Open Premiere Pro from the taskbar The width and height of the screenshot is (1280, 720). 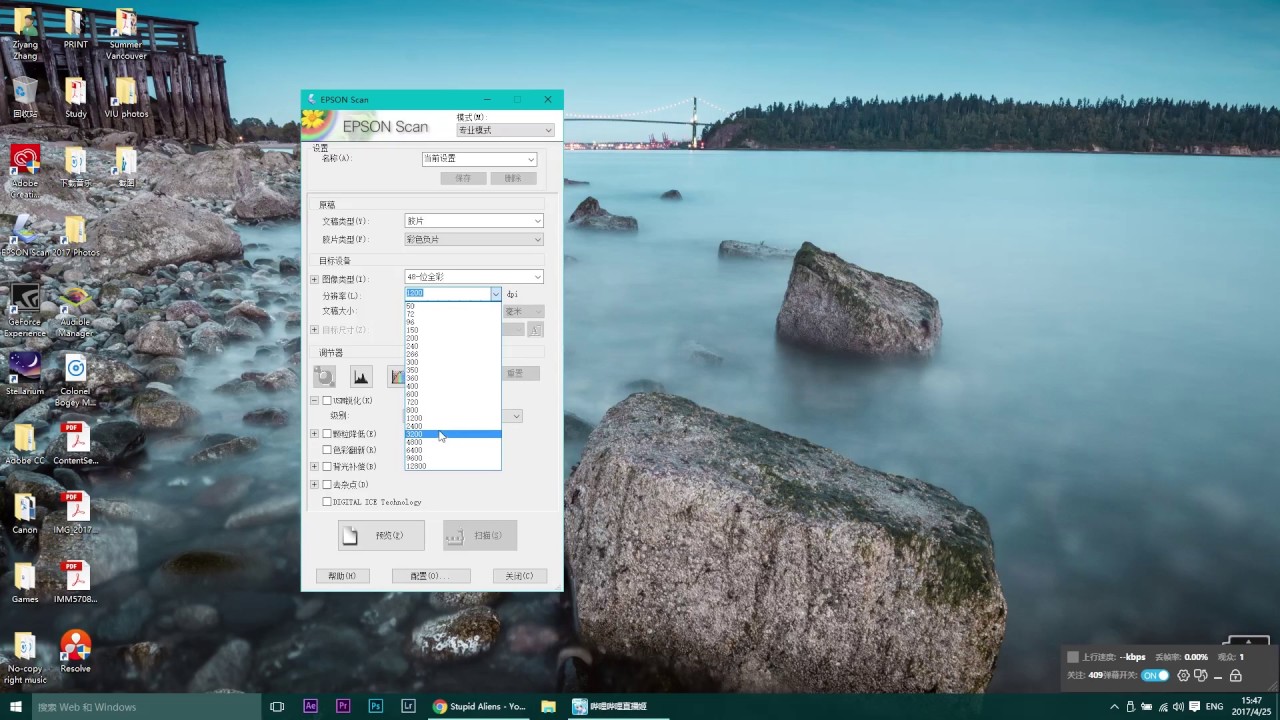pos(343,706)
